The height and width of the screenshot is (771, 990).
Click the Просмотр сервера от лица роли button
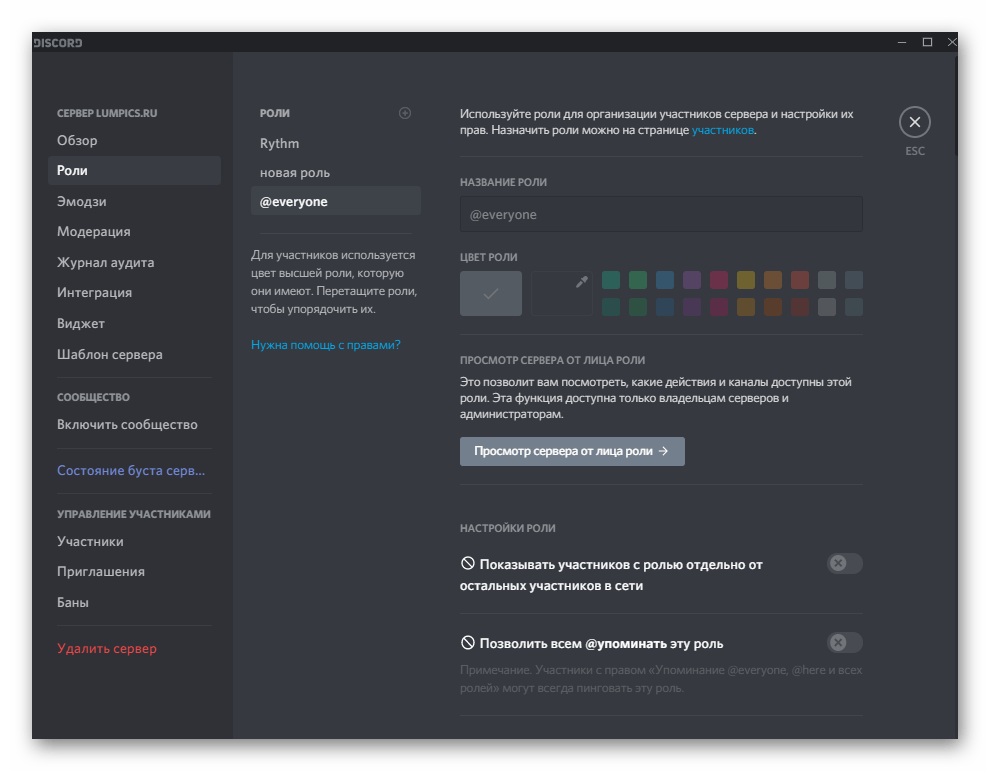click(571, 451)
